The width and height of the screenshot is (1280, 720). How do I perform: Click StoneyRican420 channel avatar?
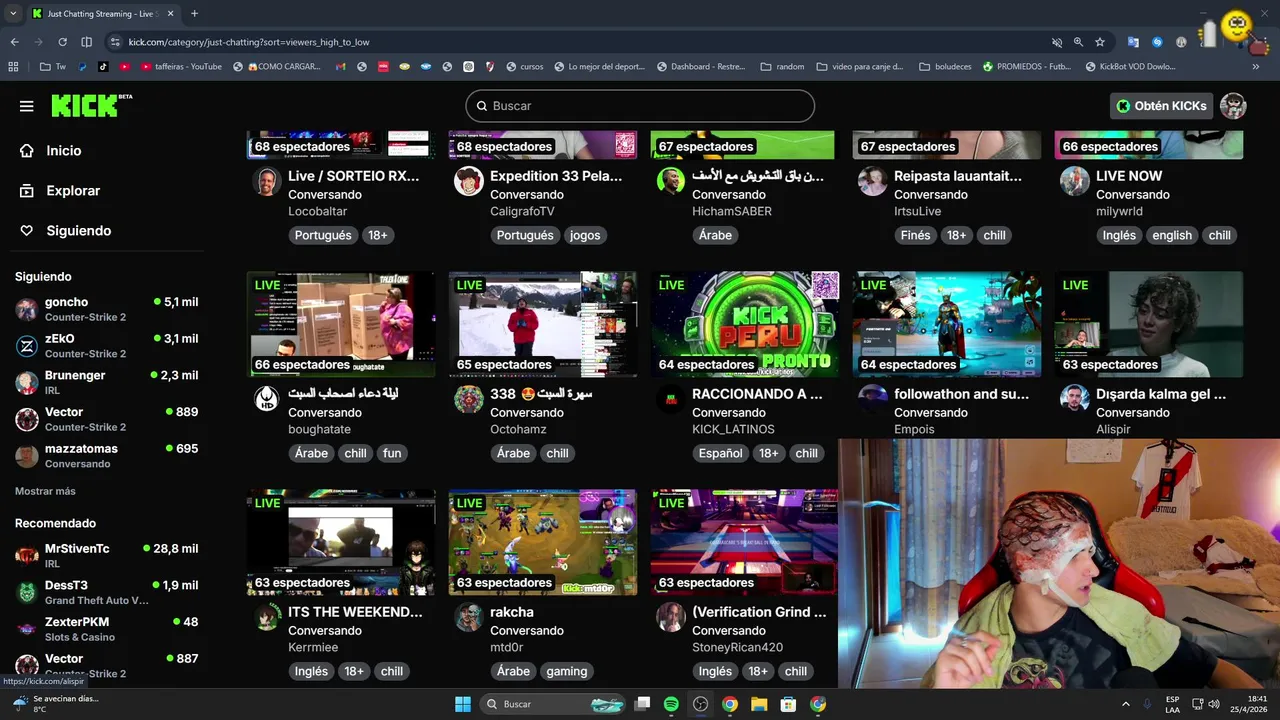(x=671, y=617)
